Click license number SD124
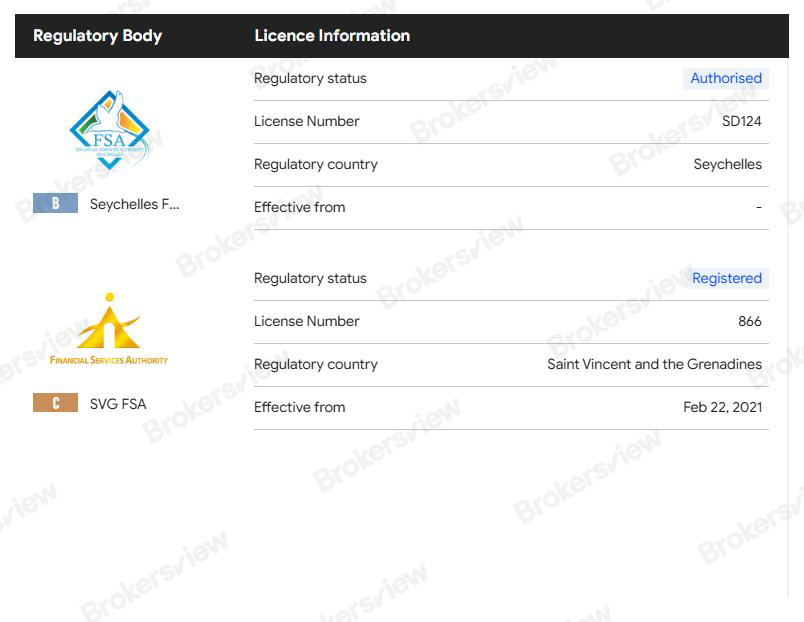Image resolution: width=804 pixels, height=622 pixels. pyautogui.click(x=741, y=121)
